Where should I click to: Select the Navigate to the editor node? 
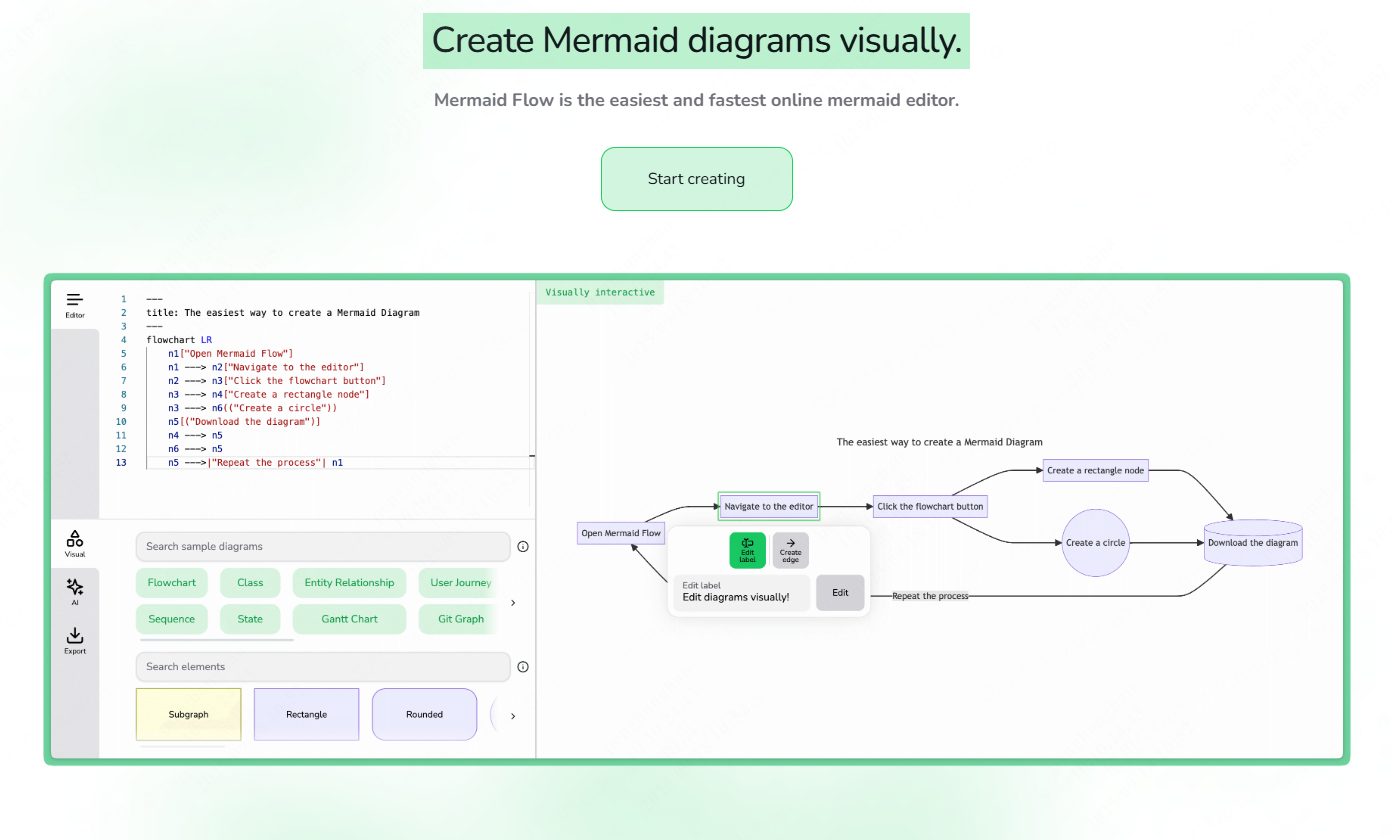[x=769, y=506]
